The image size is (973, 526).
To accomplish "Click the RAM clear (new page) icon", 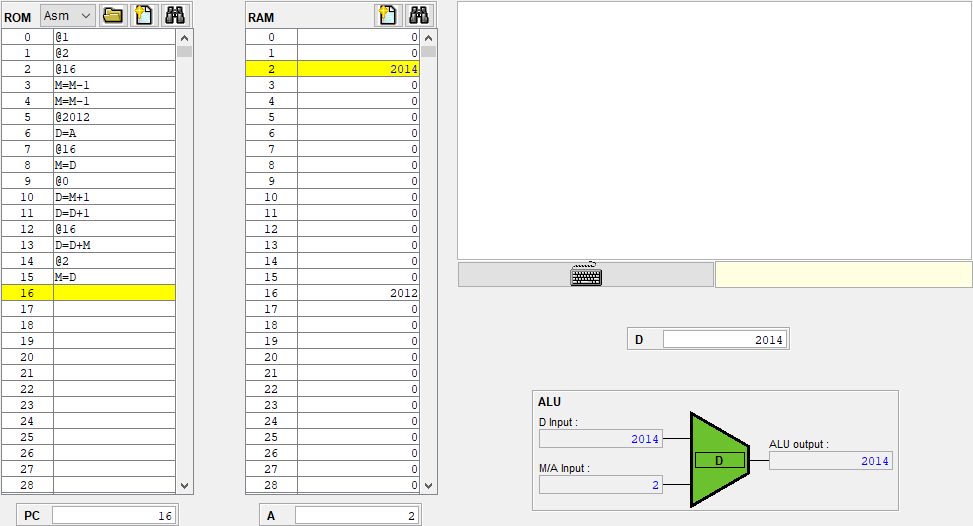I will click(388, 15).
